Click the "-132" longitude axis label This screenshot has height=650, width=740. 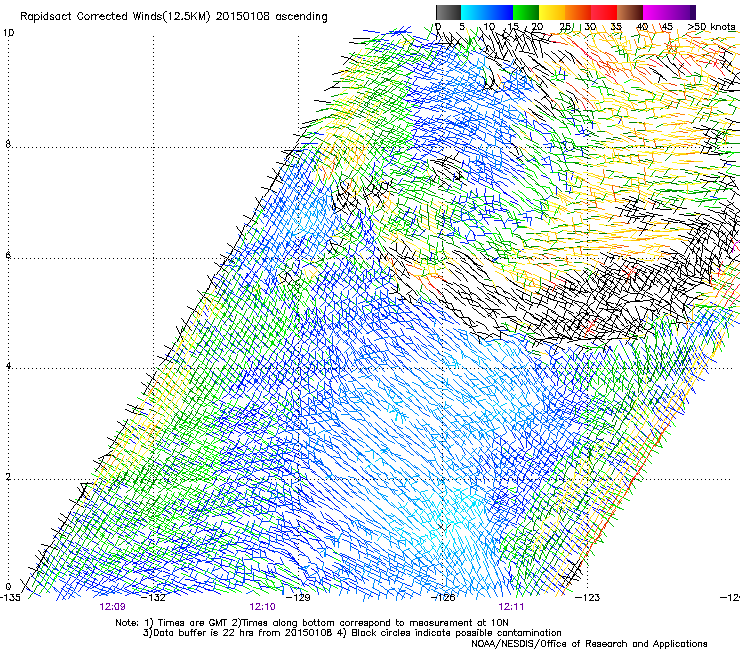pyautogui.click(x=155, y=597)
